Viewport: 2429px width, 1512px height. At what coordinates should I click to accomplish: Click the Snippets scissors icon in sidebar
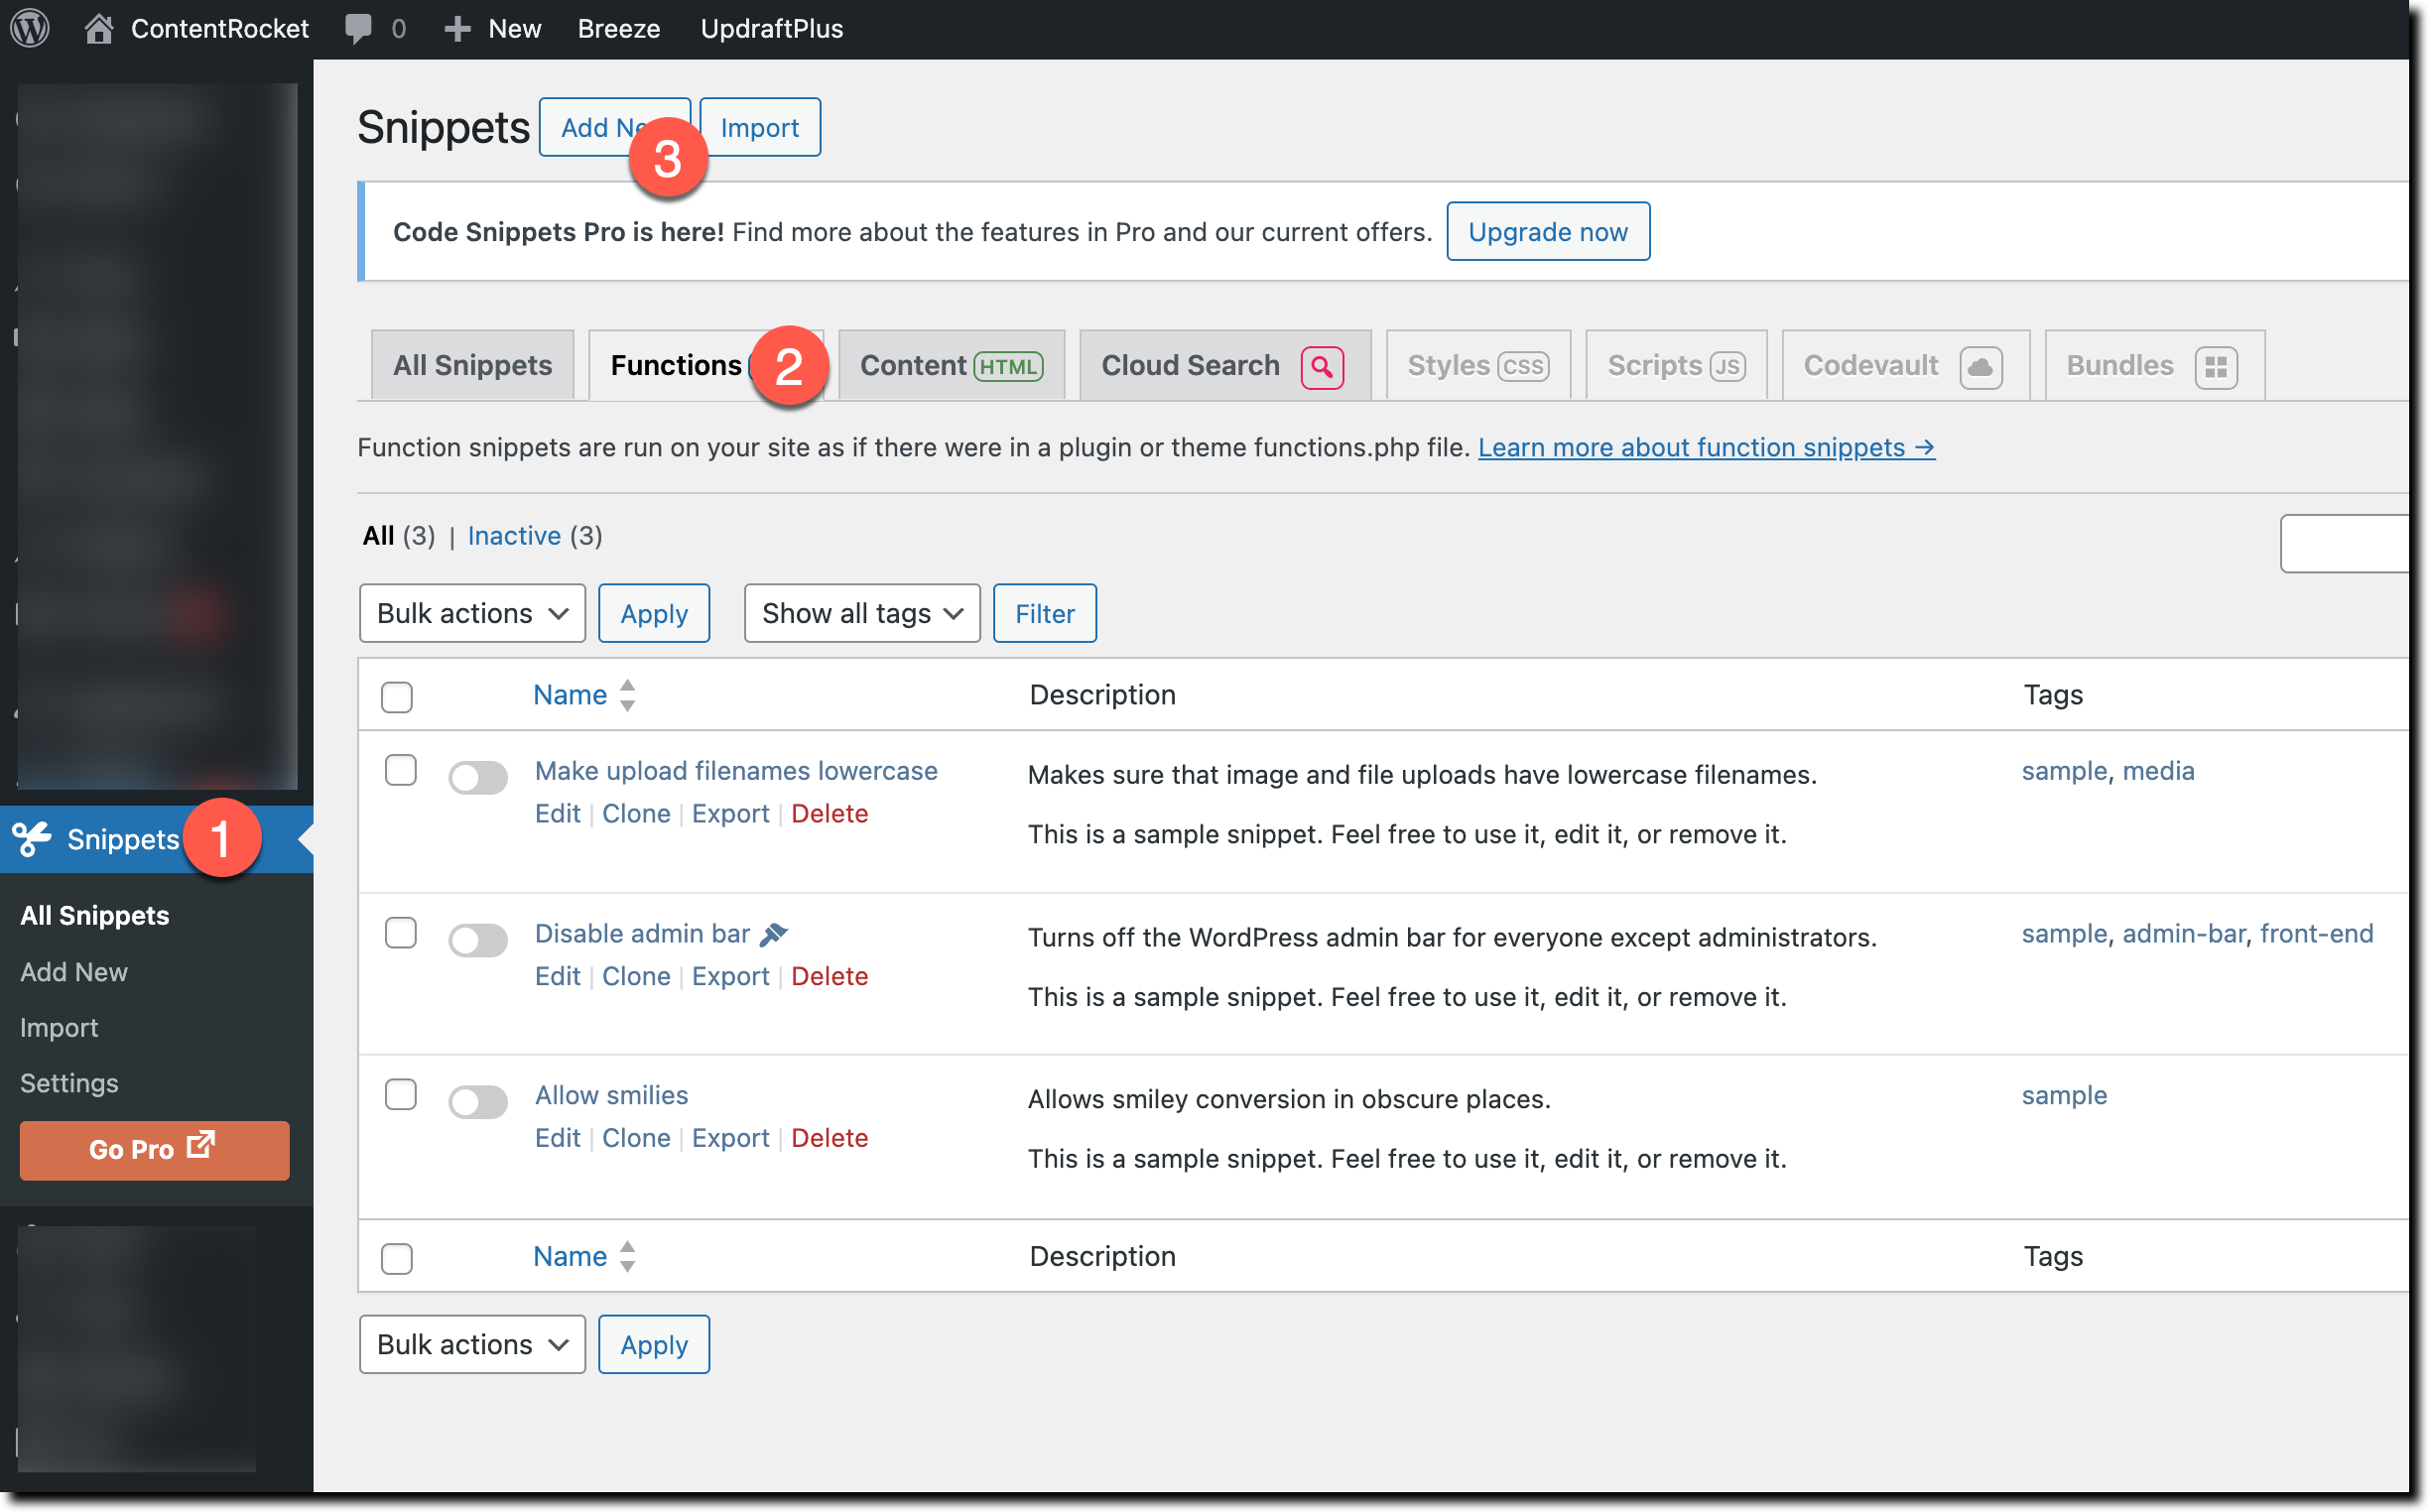[32, 838]
